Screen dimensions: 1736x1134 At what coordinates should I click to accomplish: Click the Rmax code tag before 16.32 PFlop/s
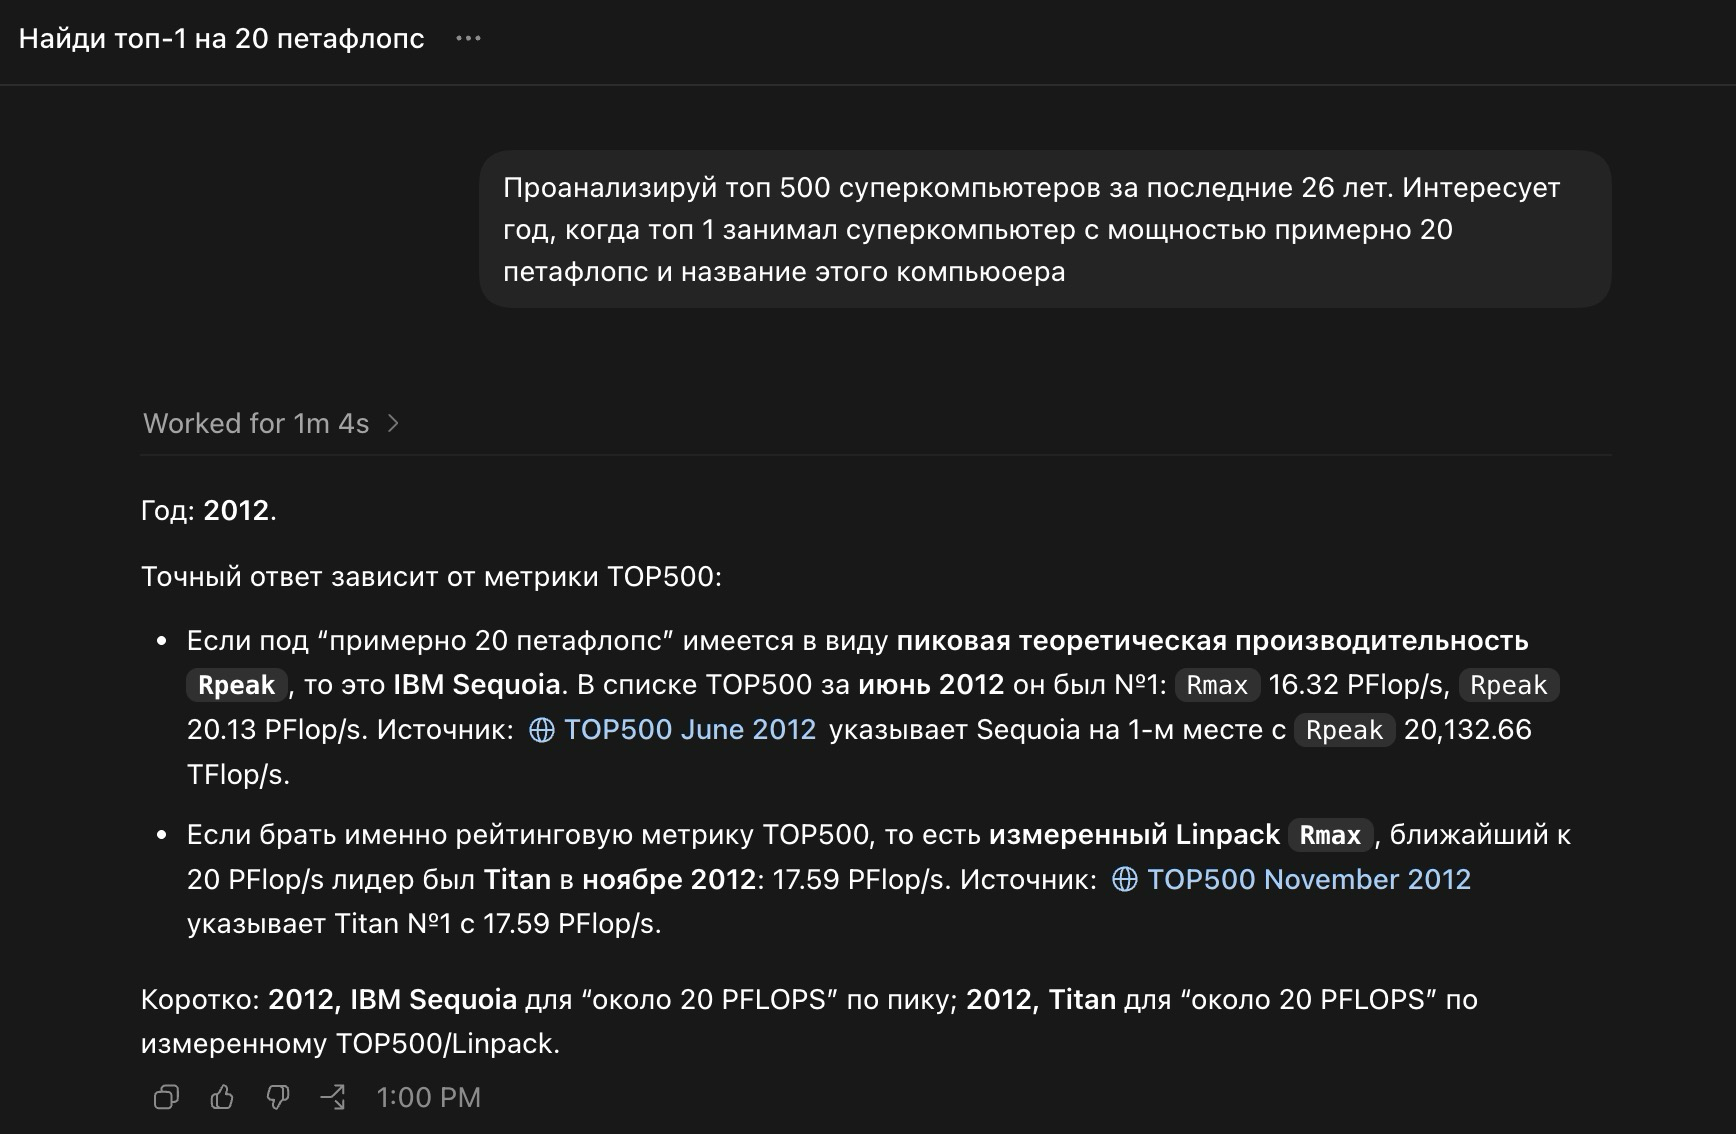click(1217, 685)
